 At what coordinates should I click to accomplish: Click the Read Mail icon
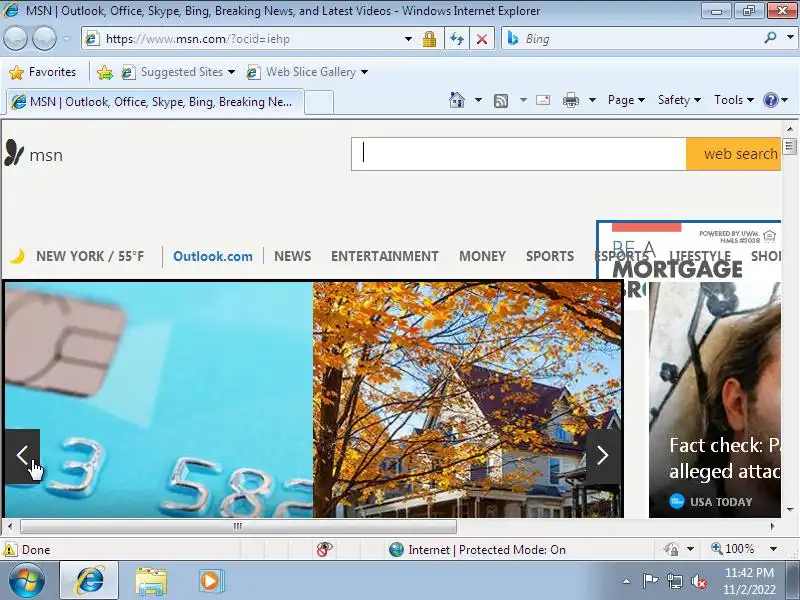543,100
